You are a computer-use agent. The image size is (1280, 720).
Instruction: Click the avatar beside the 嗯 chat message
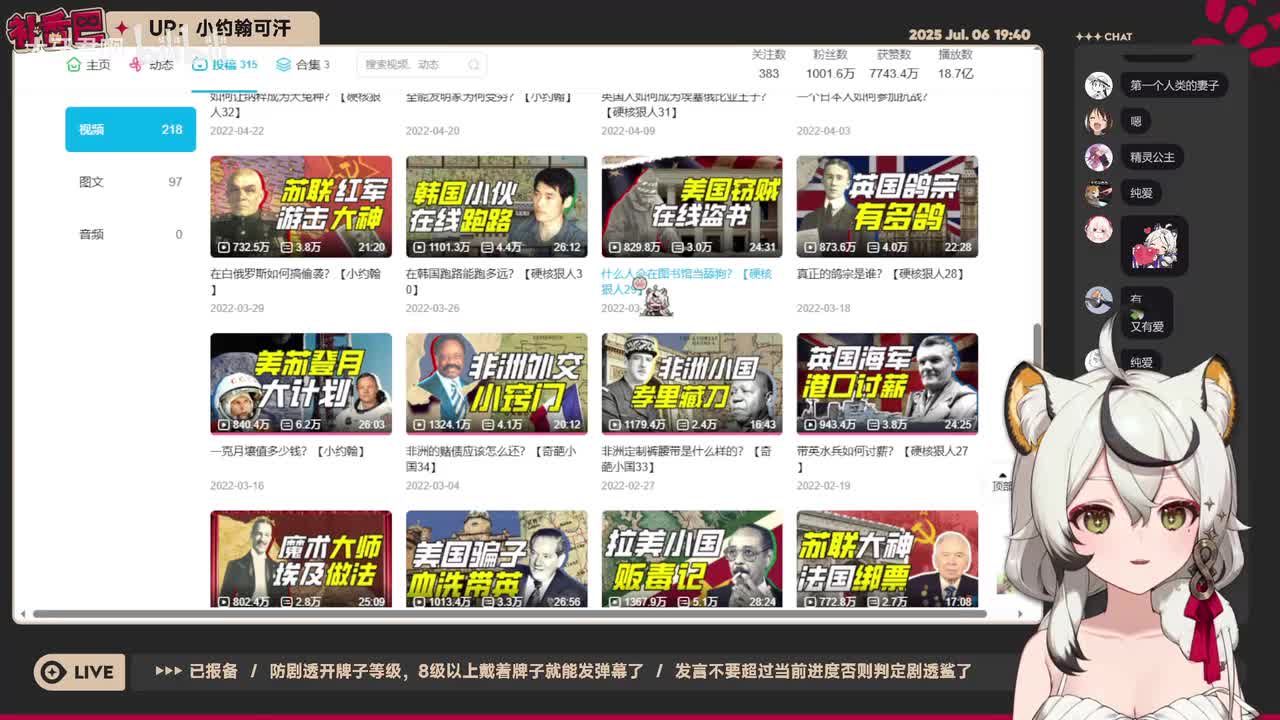[x=1099, y=121]
